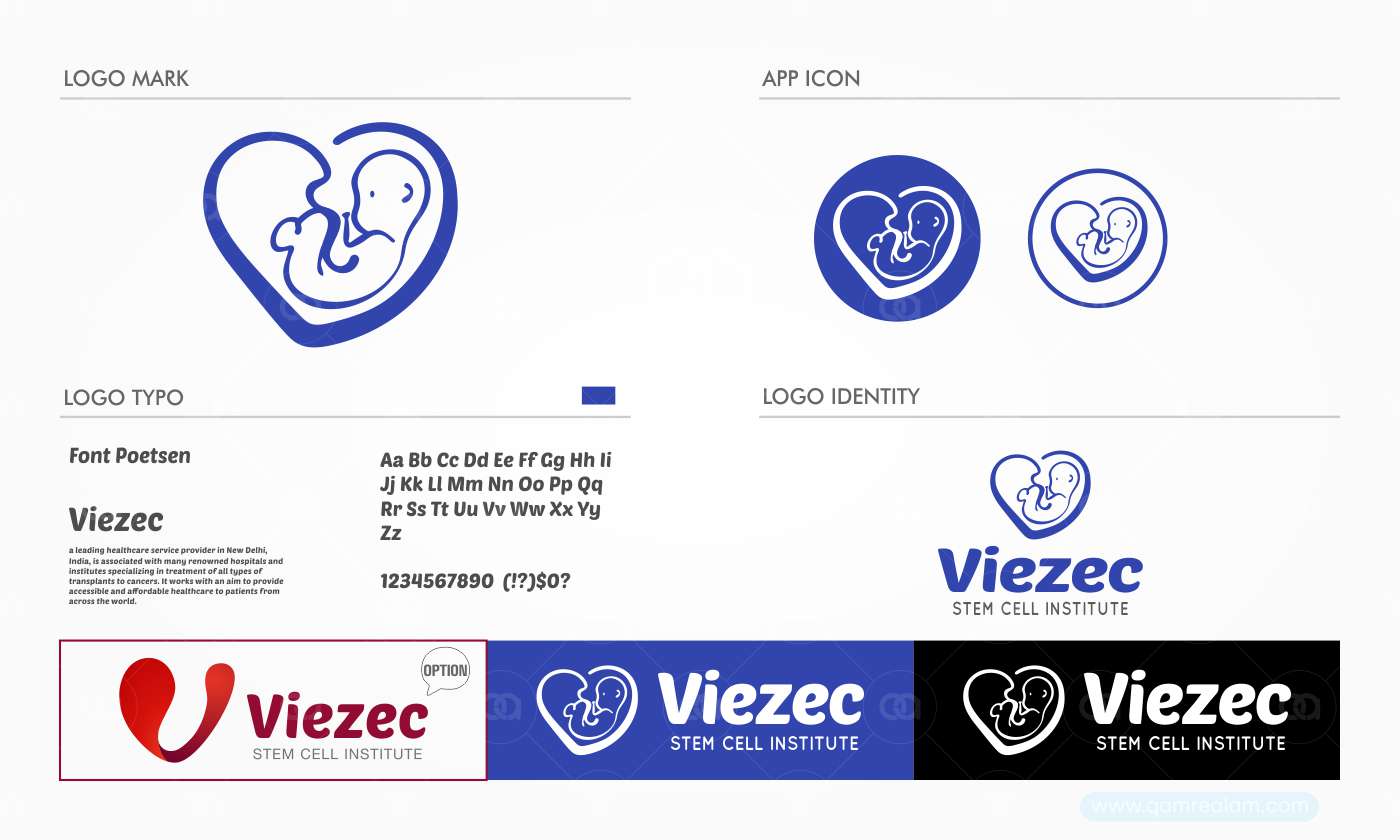1400x840 pixels.
Task: Click the APP ICON section heading
Action: pyautogui.click(x=811, y=78)
